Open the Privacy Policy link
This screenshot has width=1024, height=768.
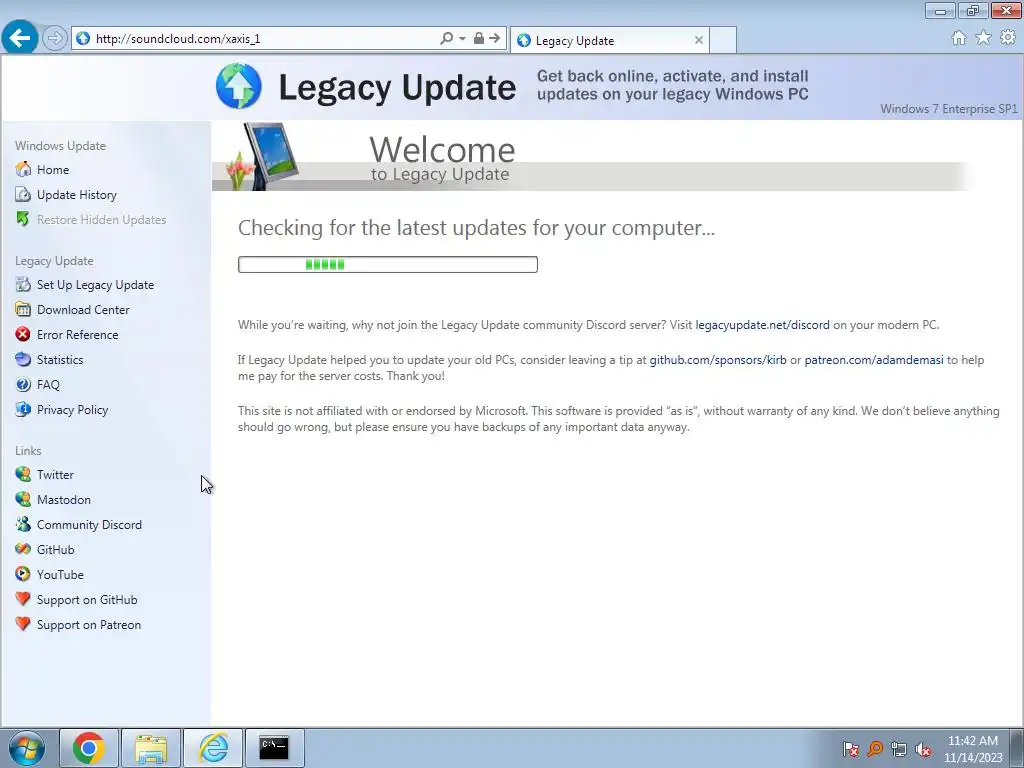click(72, 409)
